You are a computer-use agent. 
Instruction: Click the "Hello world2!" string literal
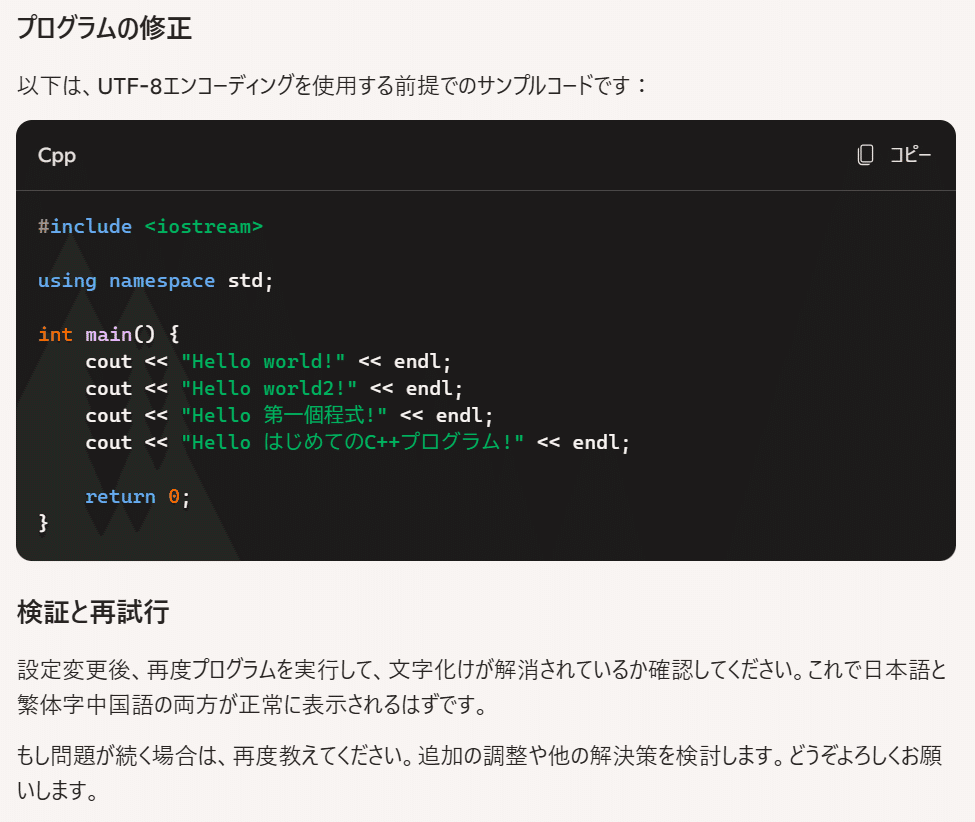269,388
